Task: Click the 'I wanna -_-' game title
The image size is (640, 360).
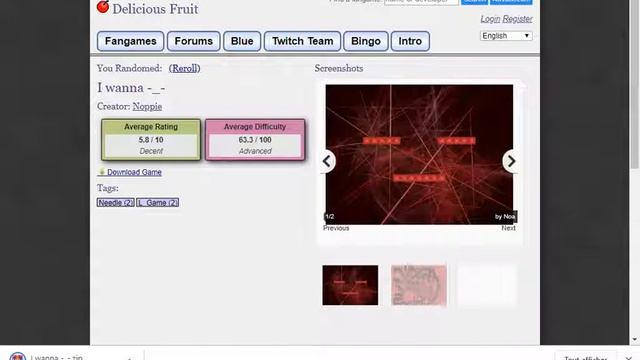Action: [131, 88]
